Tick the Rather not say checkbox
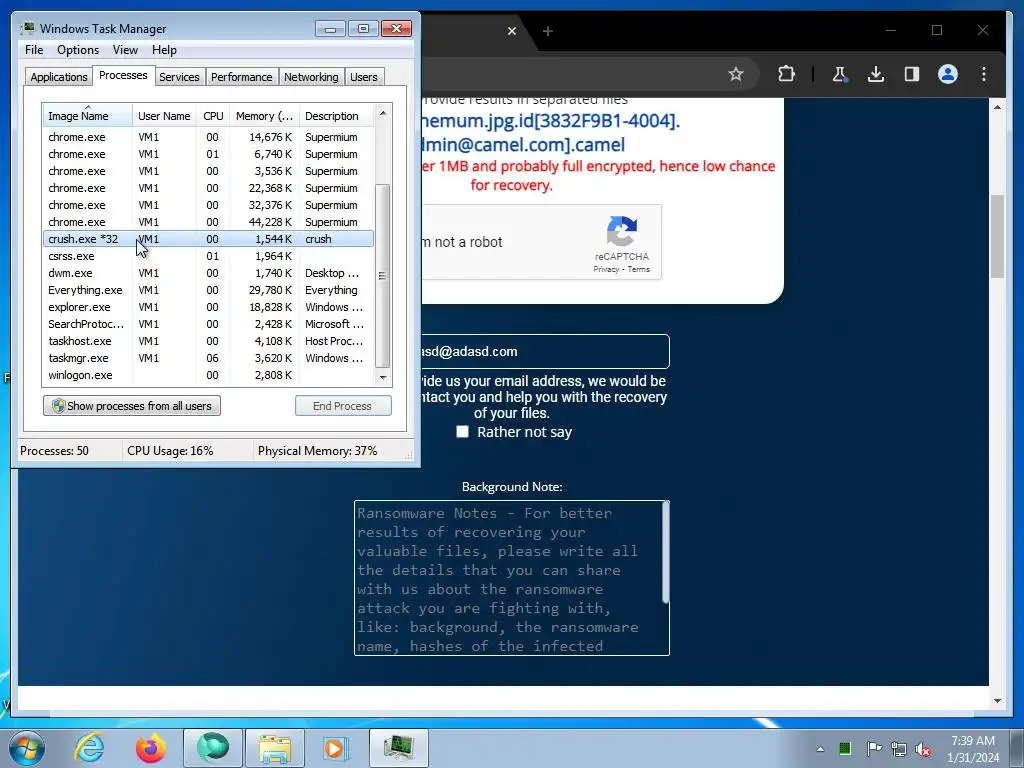 pyautogui.click(x=462, y=432)
